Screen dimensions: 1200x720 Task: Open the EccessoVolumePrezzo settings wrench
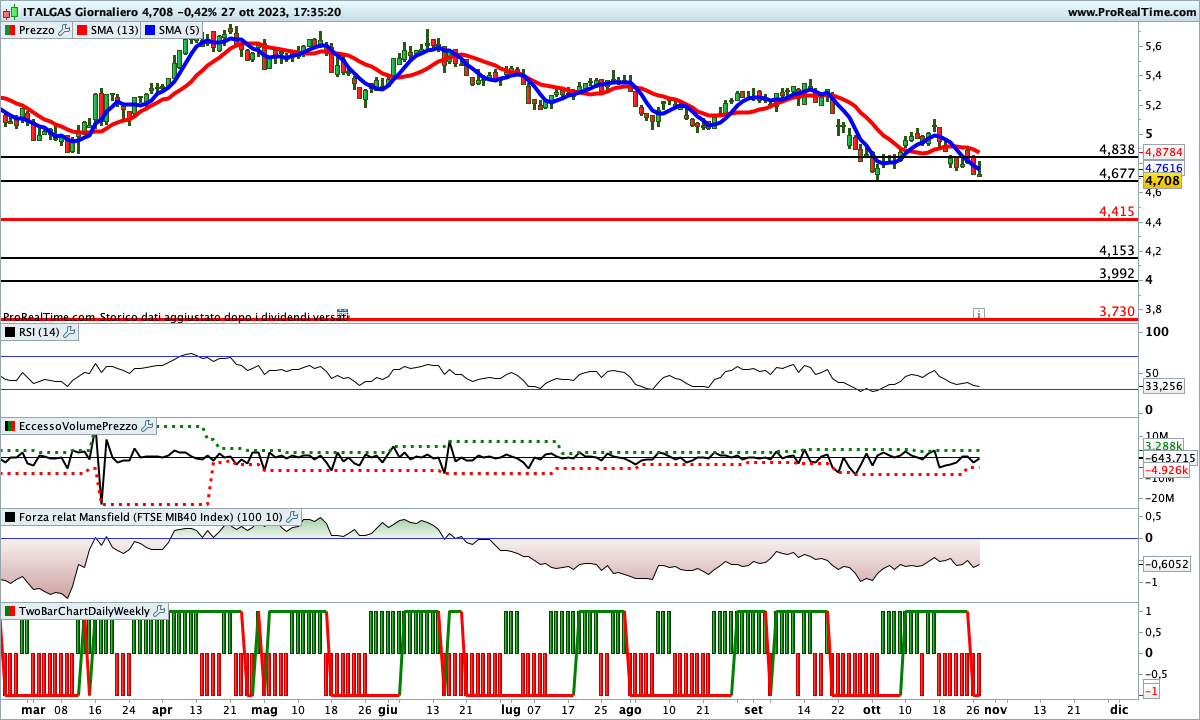(x=148, y=426)
